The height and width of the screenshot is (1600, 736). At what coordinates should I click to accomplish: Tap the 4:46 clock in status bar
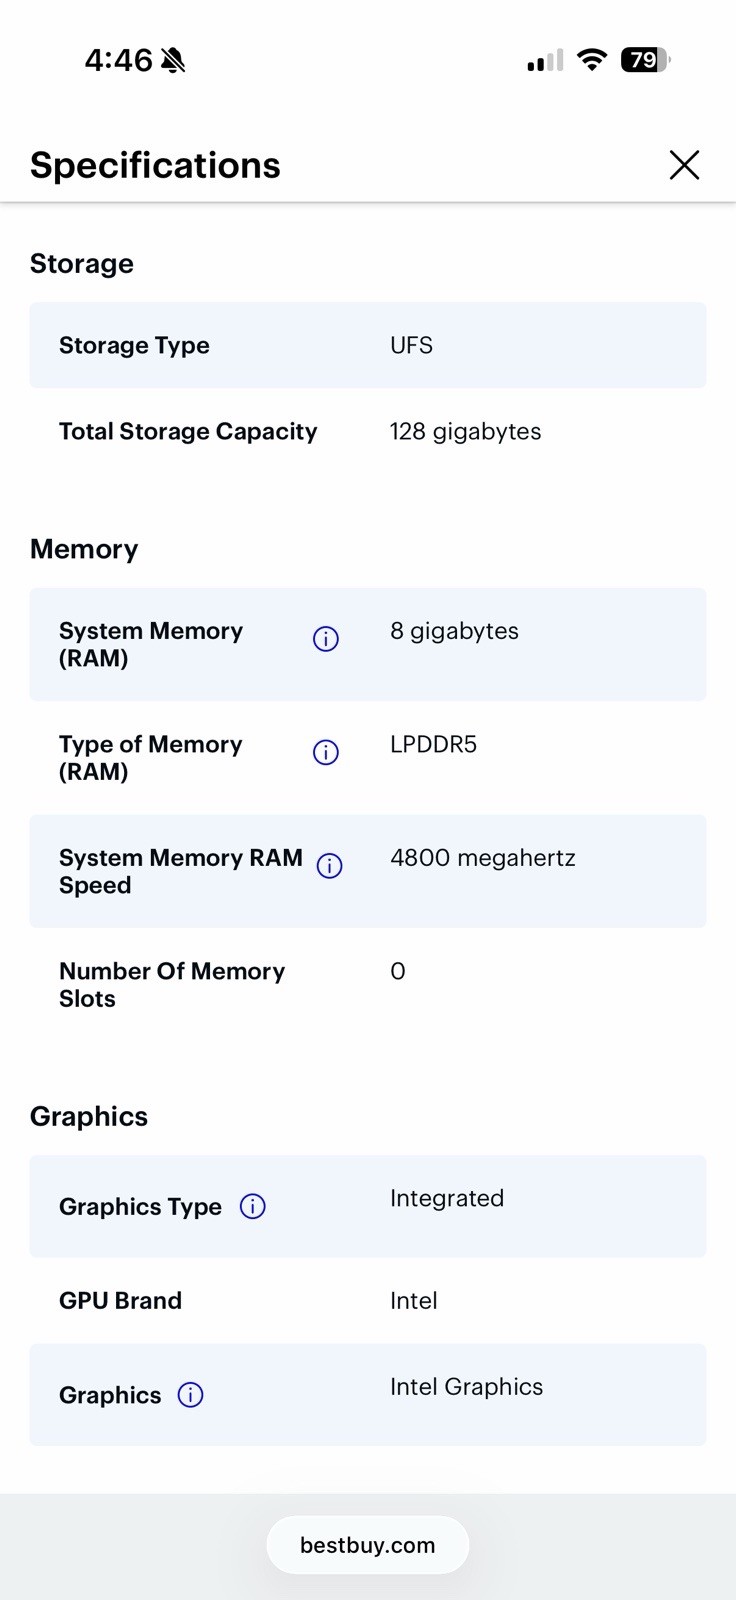[x=118, y=60]
